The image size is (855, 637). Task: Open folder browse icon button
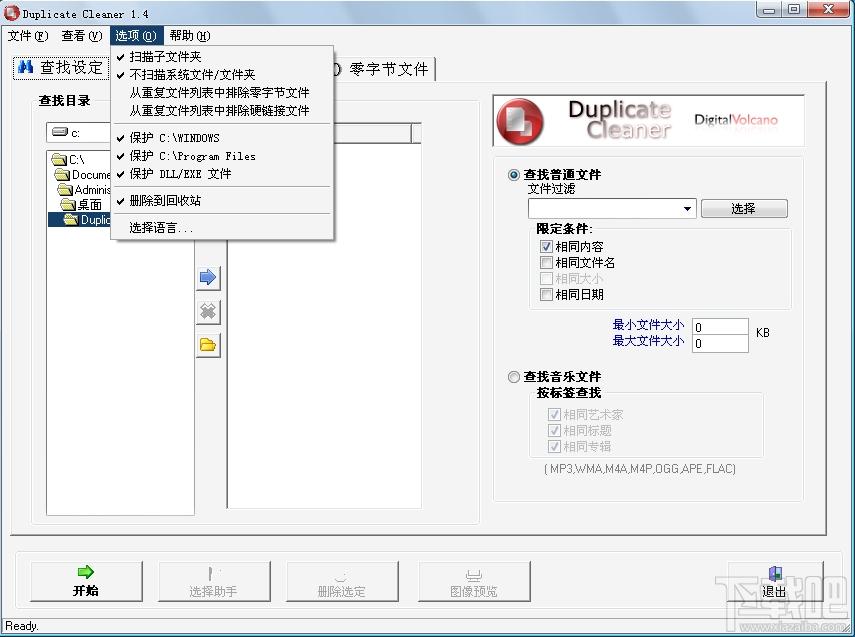coord(208,345)
